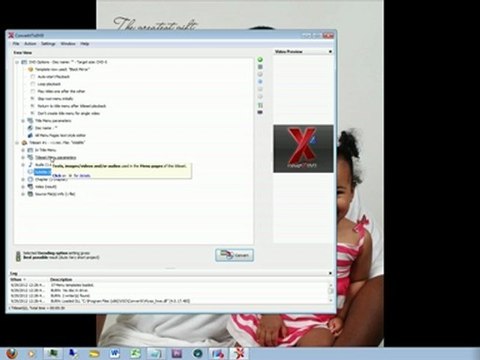Click the Video Preview panel pin button
Screen dimensions: 480x360
330,52
